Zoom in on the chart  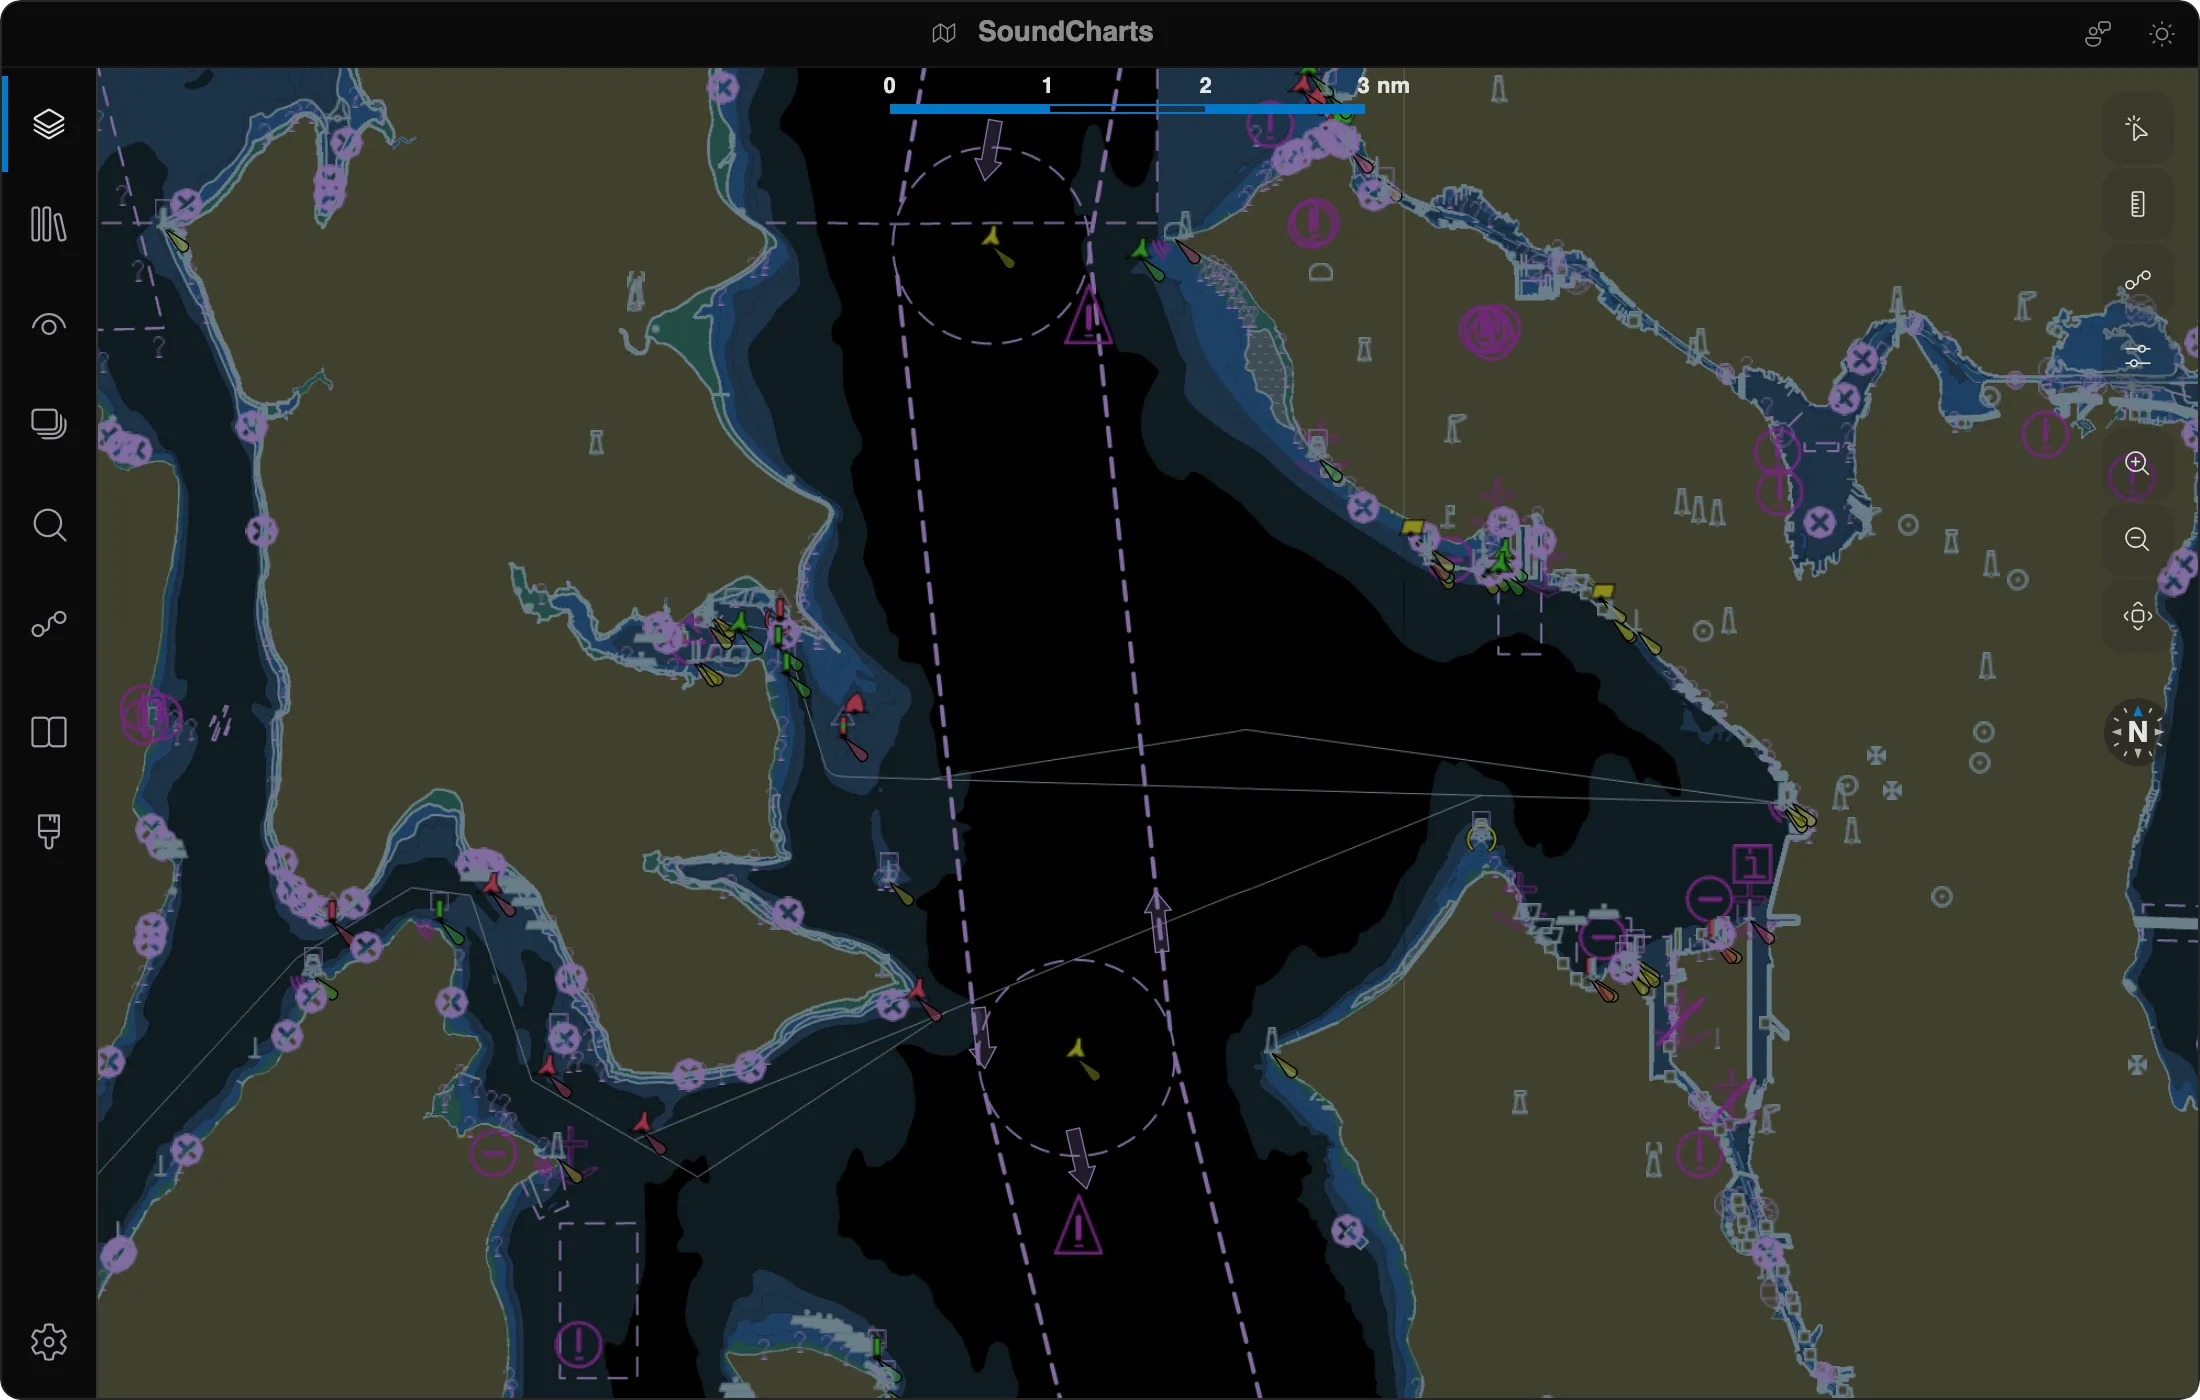(2137, 463)
